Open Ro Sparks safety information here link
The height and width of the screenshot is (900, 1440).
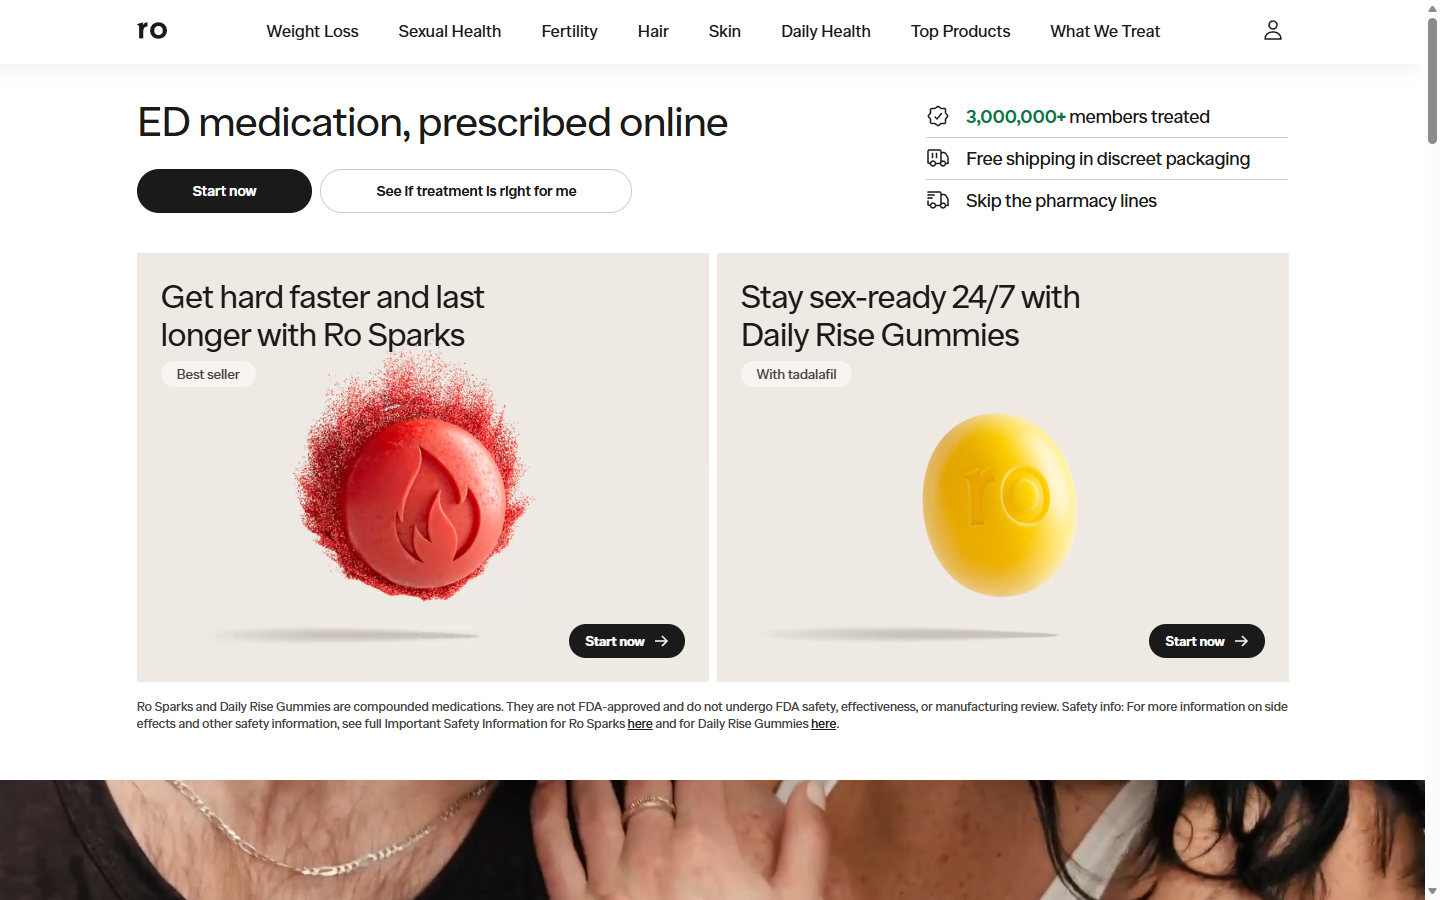tap(640, 724)
